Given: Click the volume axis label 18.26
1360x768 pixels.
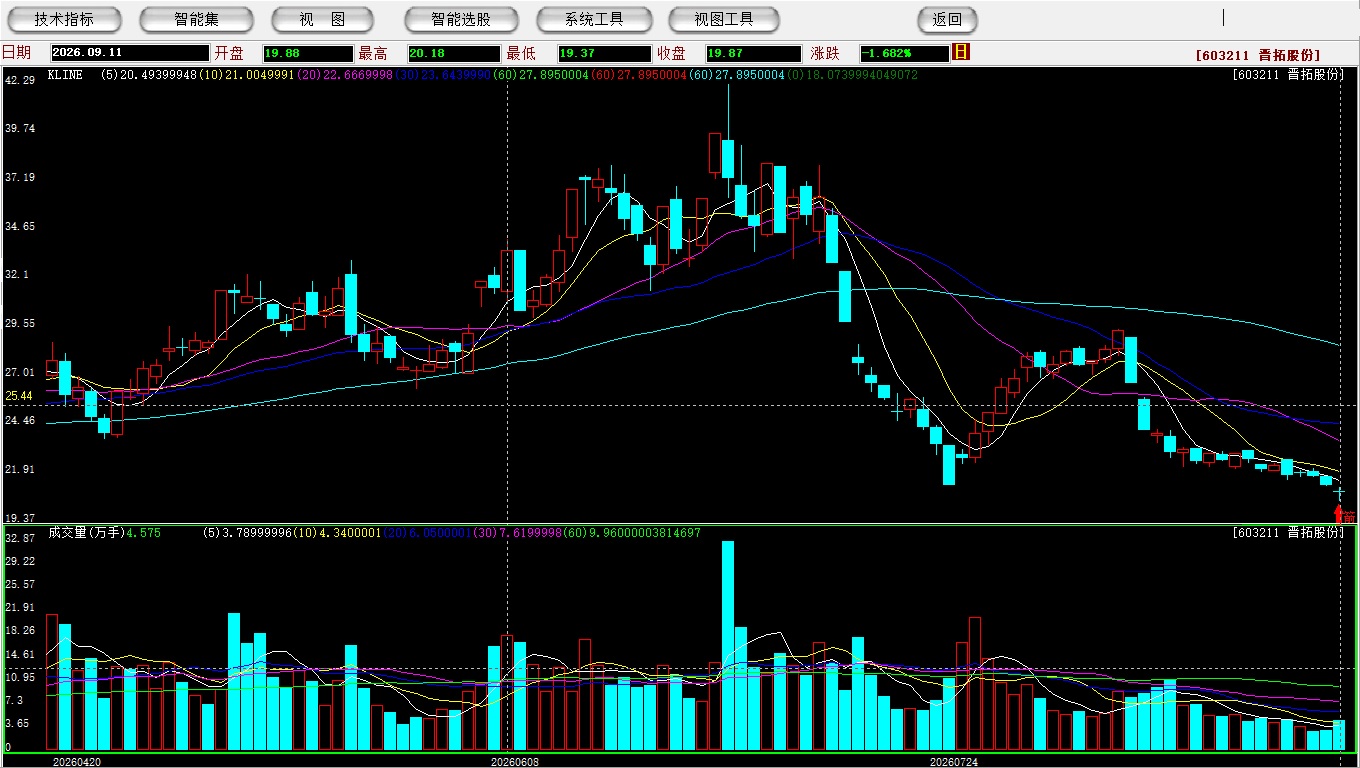Looking at the screenshot, I should tap(20, 630).
